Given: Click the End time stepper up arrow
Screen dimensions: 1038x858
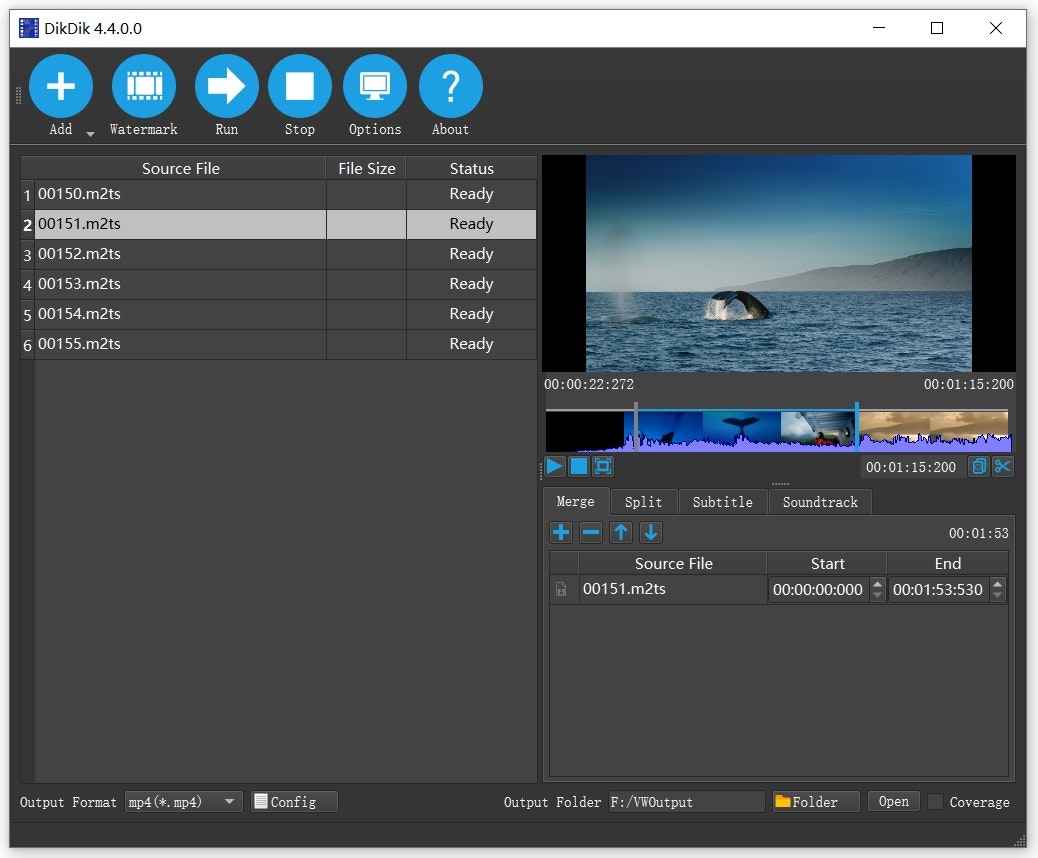Looking at the screenshot, I should (996, 585).
